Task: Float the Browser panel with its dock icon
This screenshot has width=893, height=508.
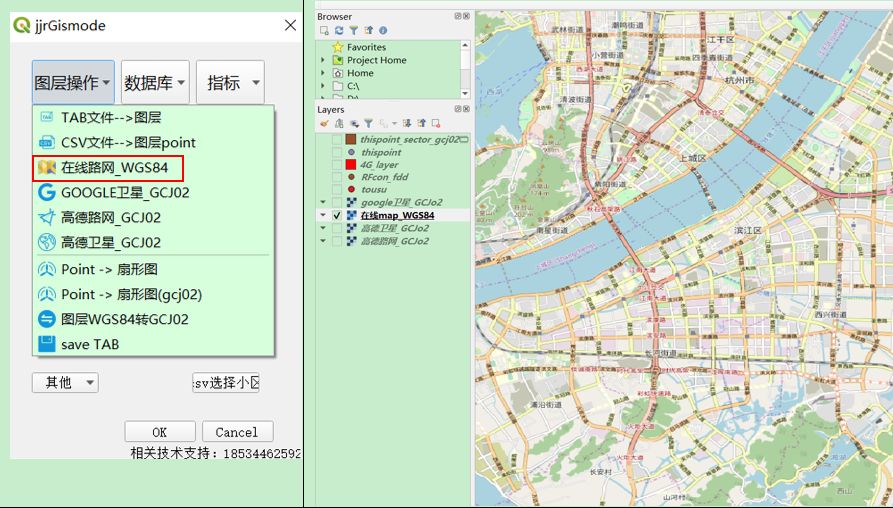Action: [x=457, y=17]
